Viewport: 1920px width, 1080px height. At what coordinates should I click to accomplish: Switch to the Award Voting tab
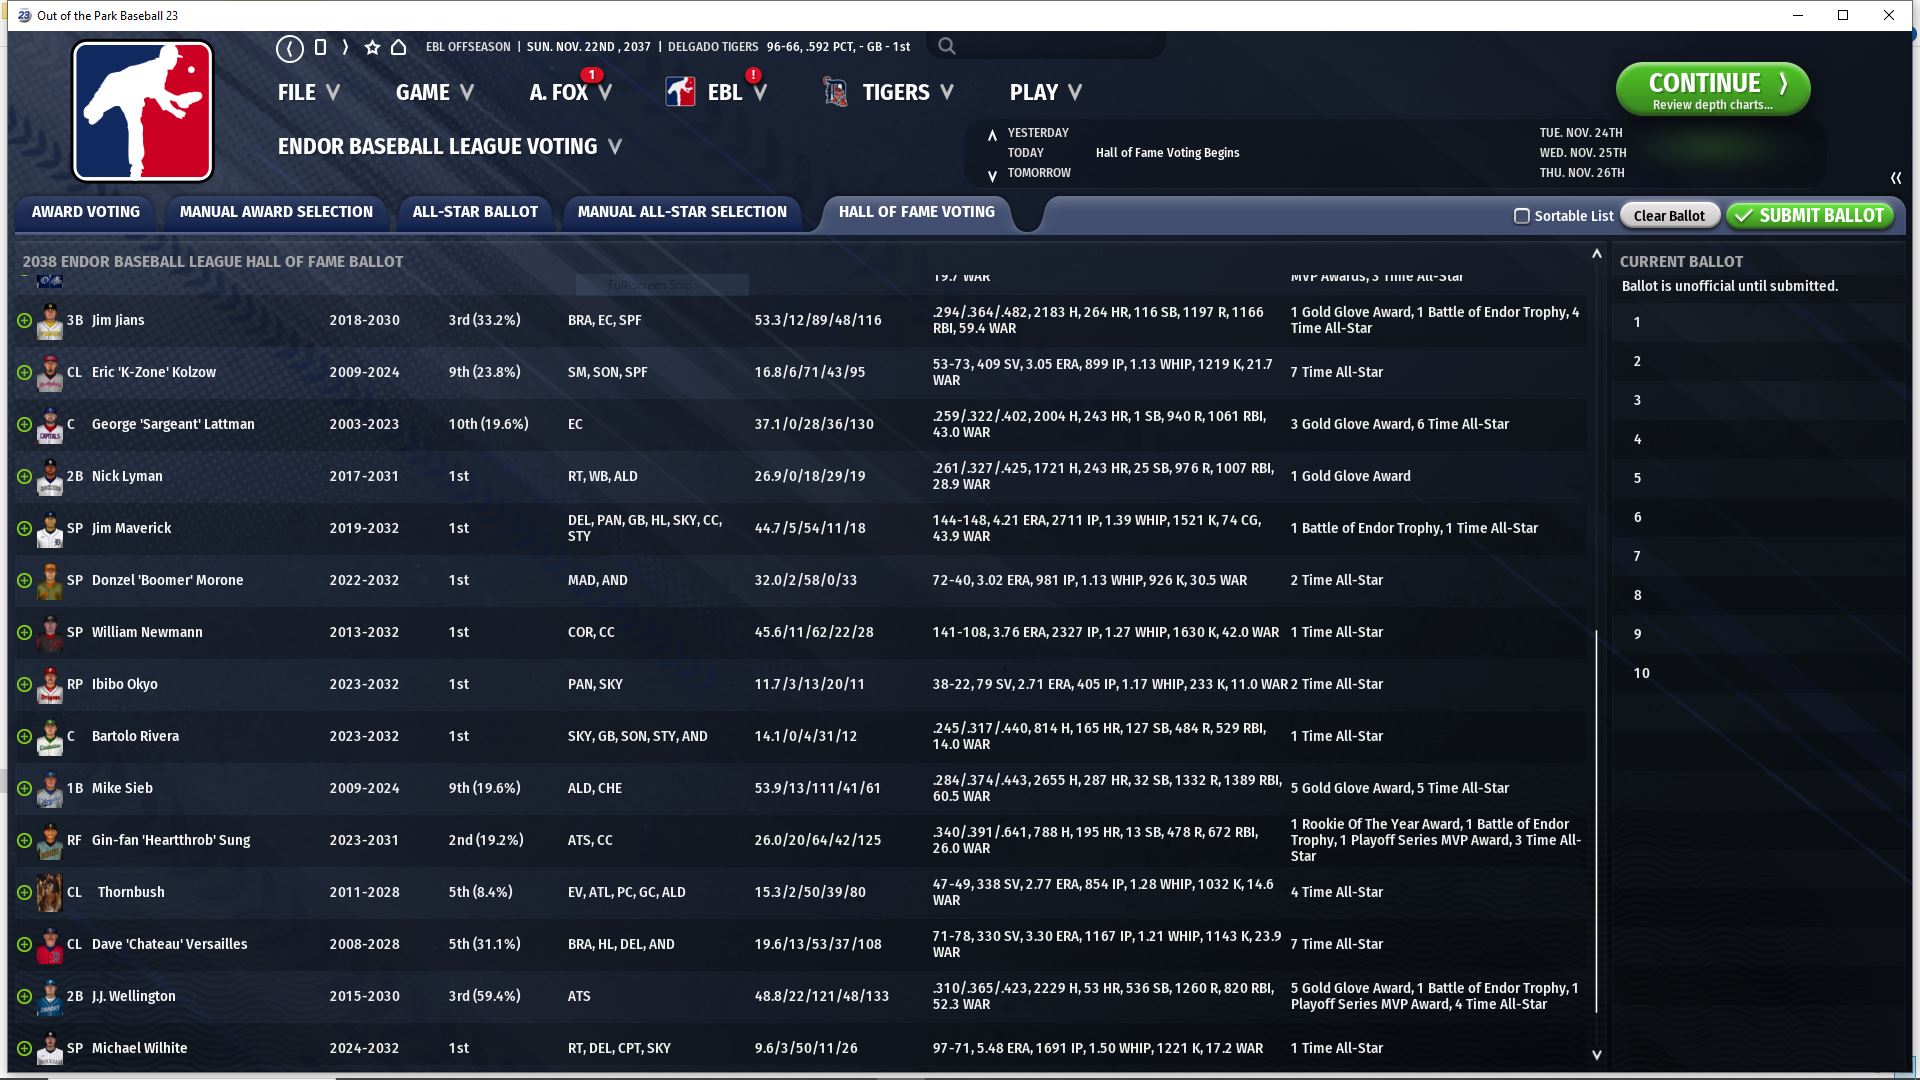tap(86, 212)
